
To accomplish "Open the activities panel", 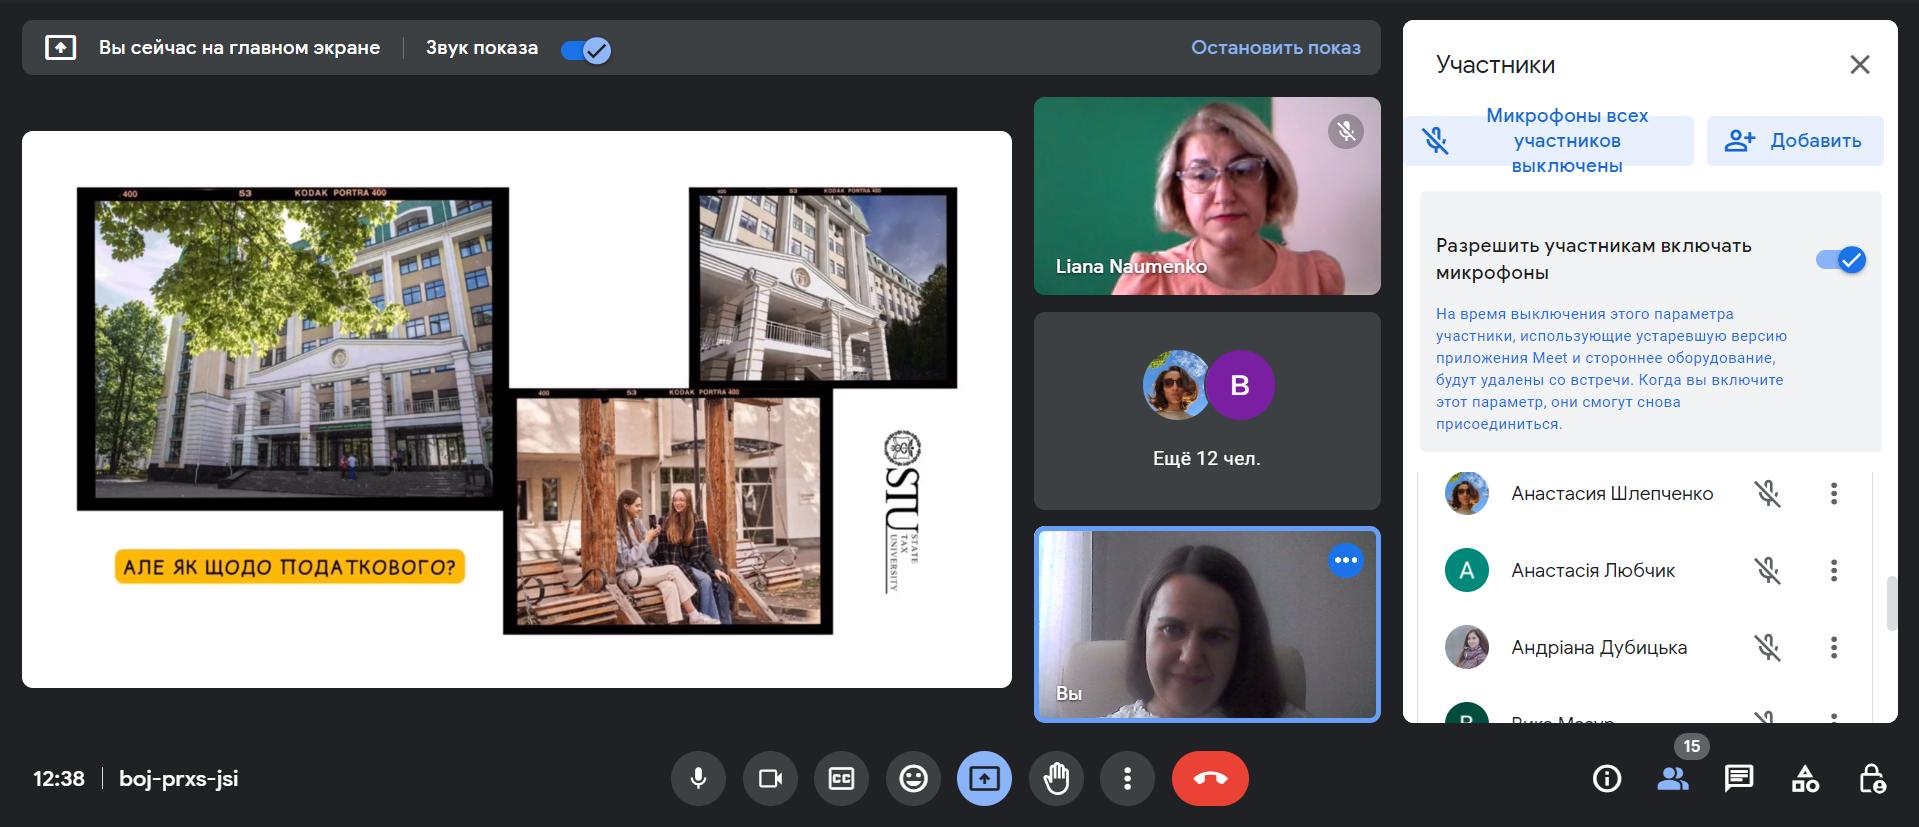I will point(1805,778).
